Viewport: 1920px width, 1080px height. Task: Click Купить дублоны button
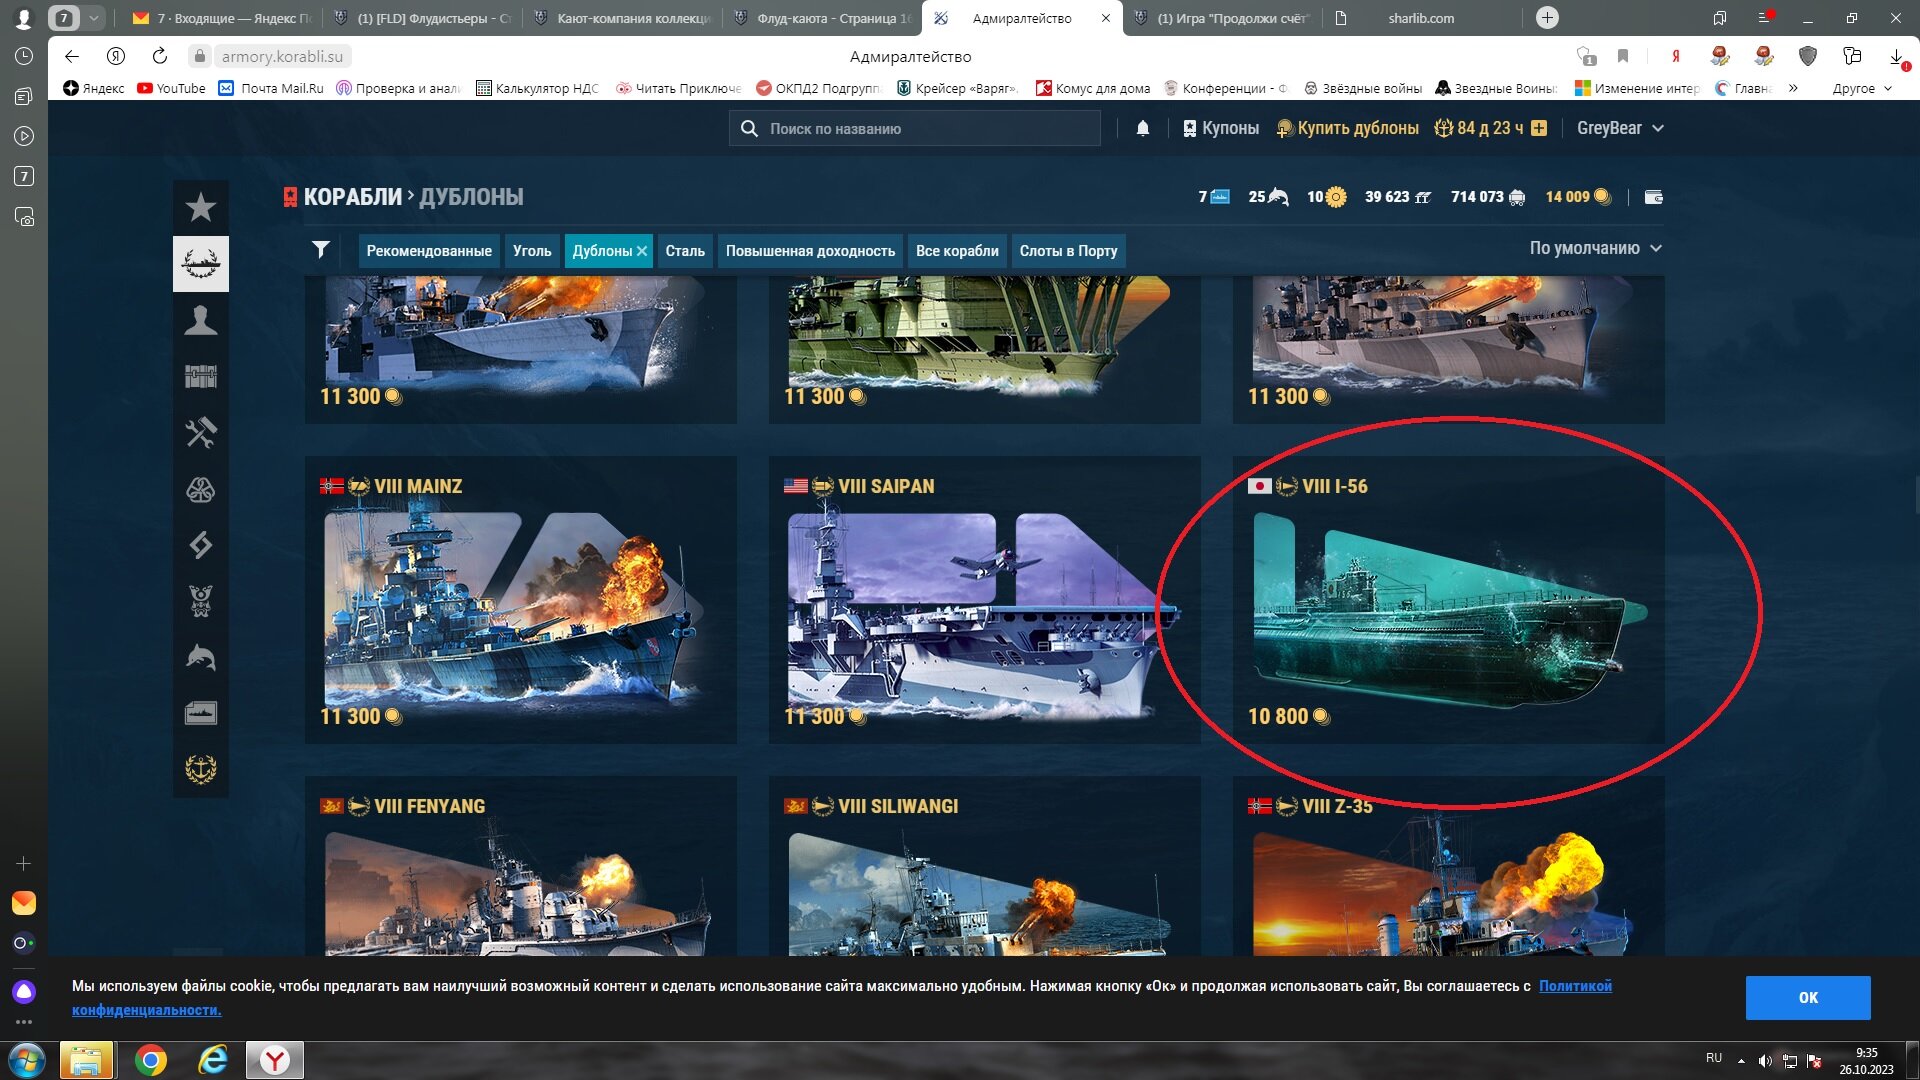1348,128
